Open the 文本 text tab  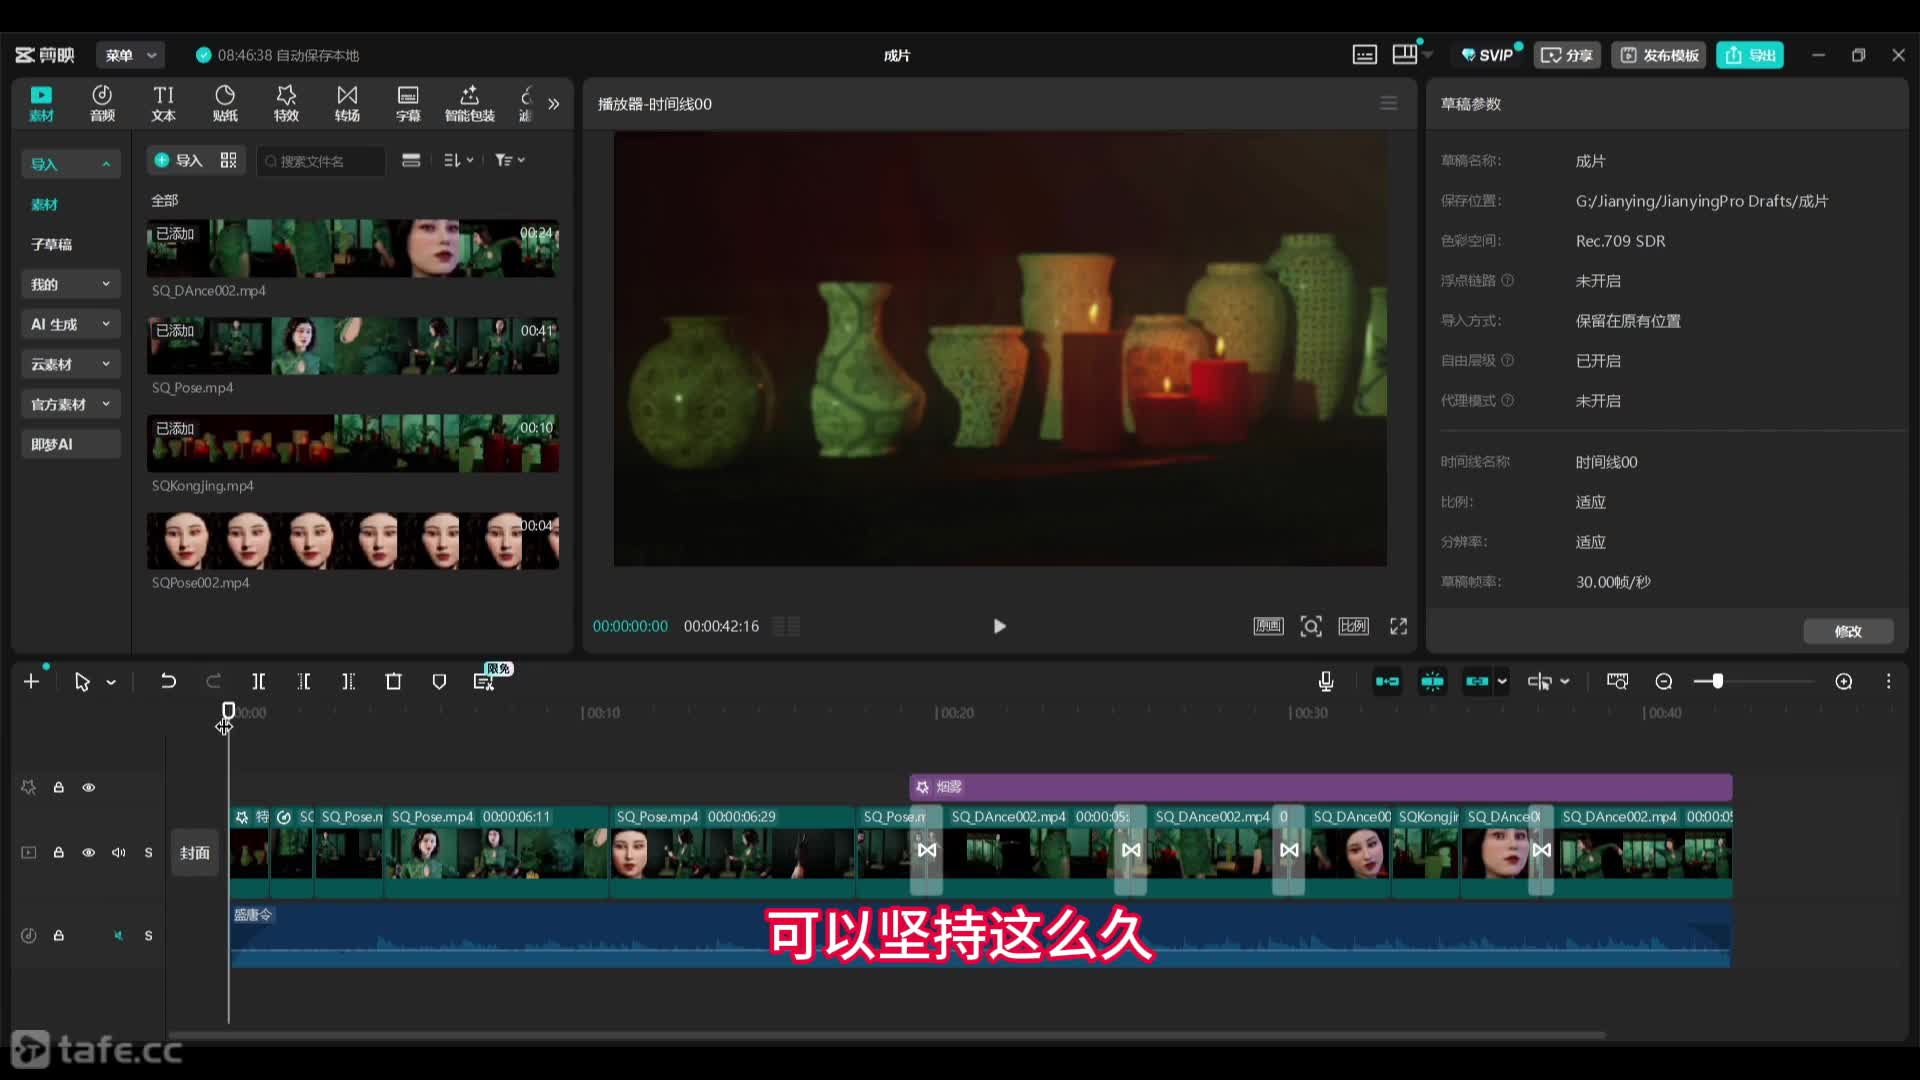[163, 103]
